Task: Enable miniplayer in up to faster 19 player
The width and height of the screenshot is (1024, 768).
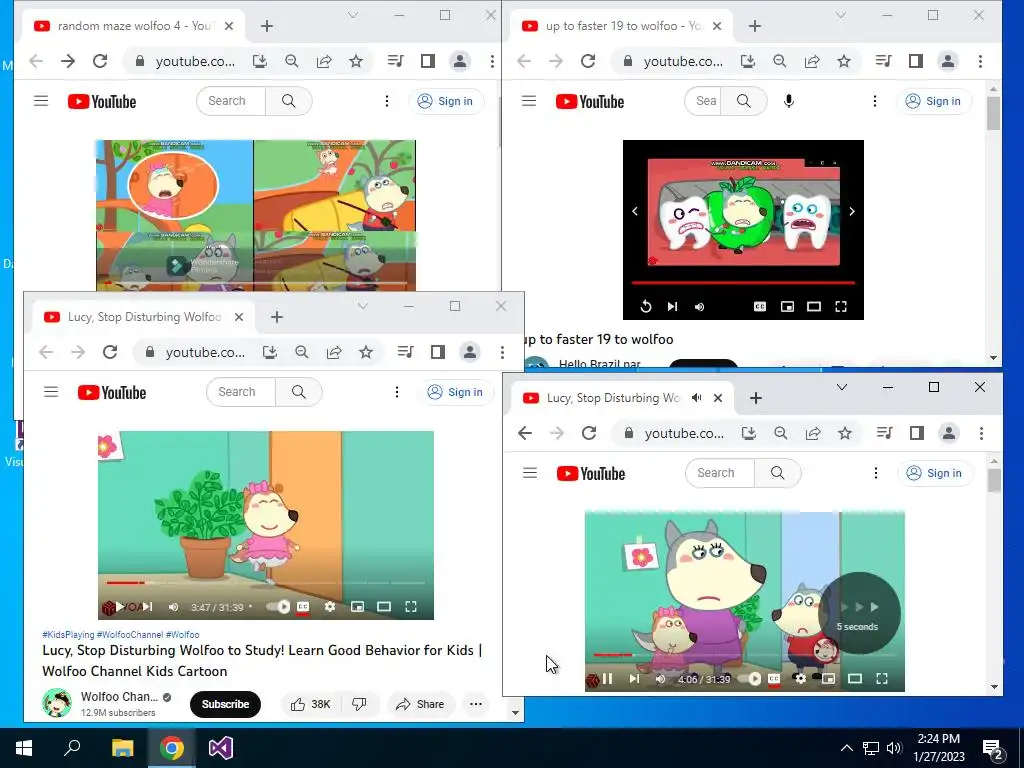Action: pos(788,306)
